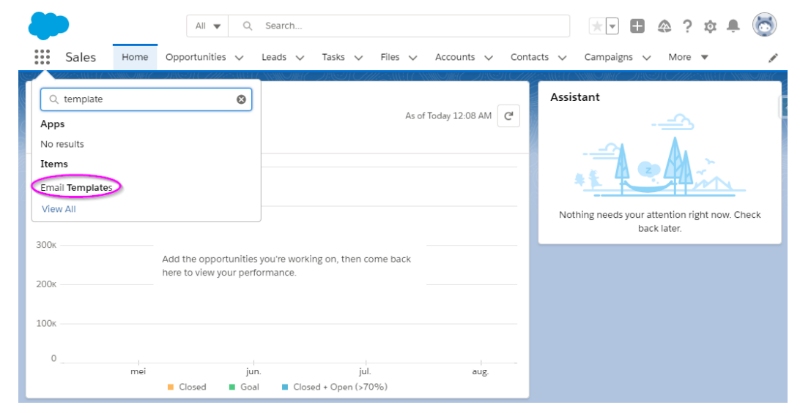Expand the Opportunities tab dropdown chevron
This screenshot has height=413, width=800.
(x=239, y=58)
